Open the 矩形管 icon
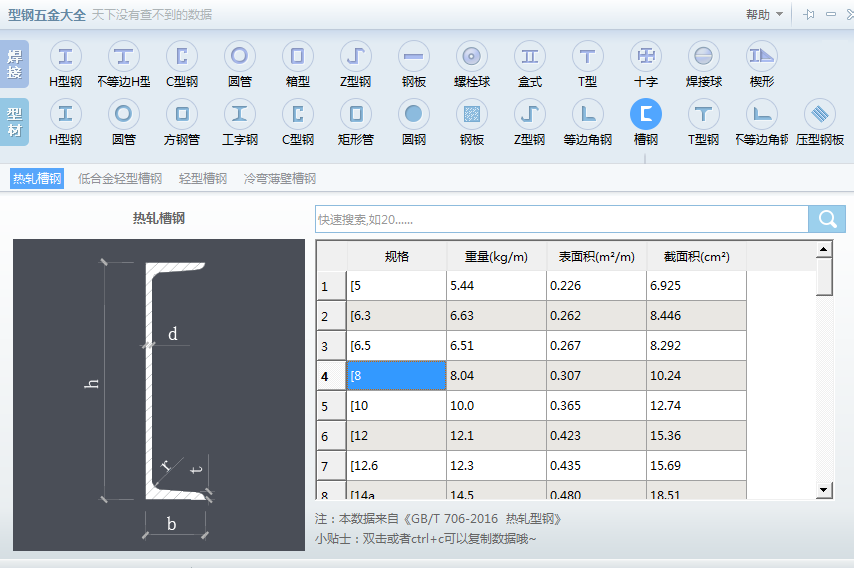 [356, 114]
